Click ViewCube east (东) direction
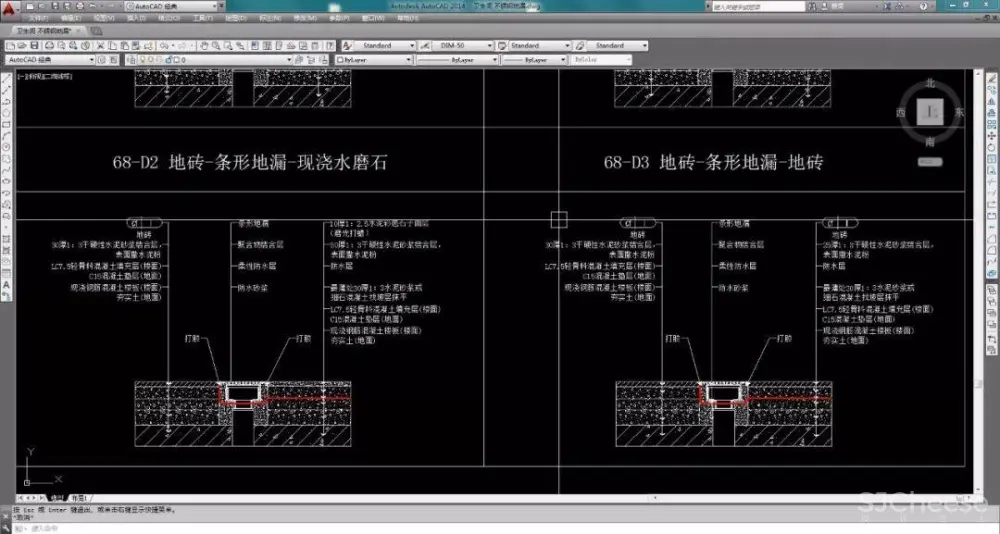The width and height of the screenshot is (1000, 534). point(959,112)
